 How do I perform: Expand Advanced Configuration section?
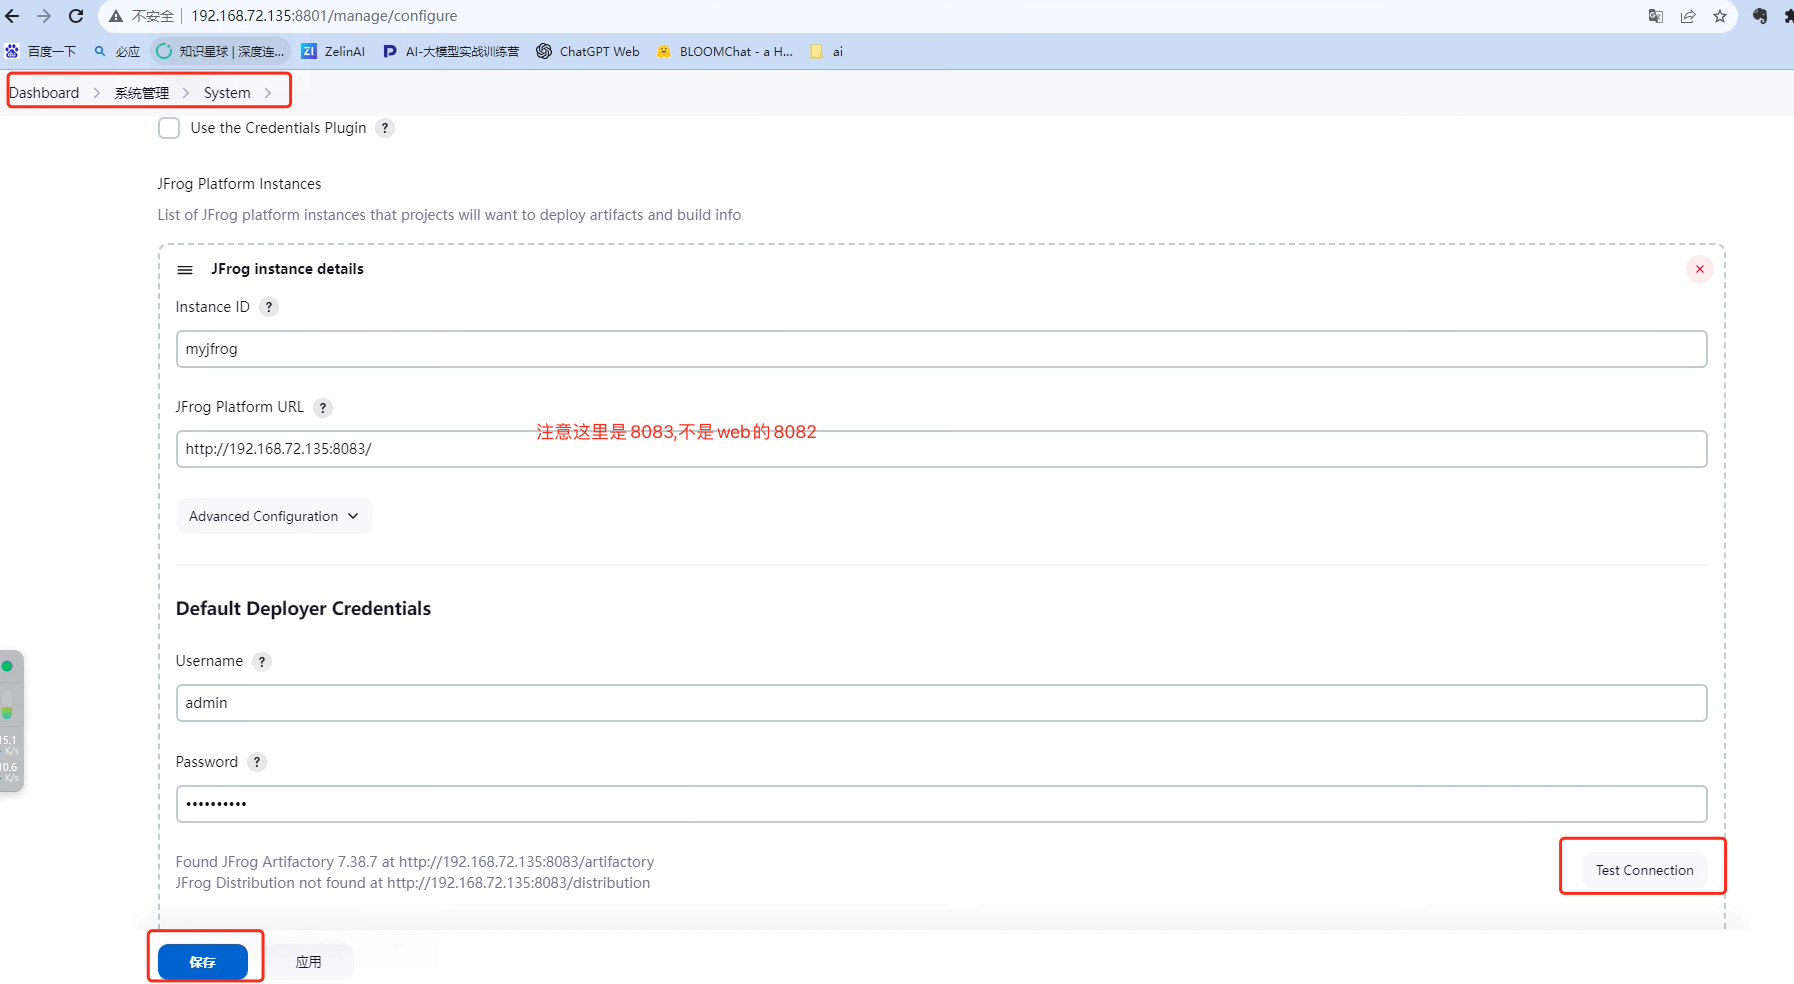[x=273, y=516]
